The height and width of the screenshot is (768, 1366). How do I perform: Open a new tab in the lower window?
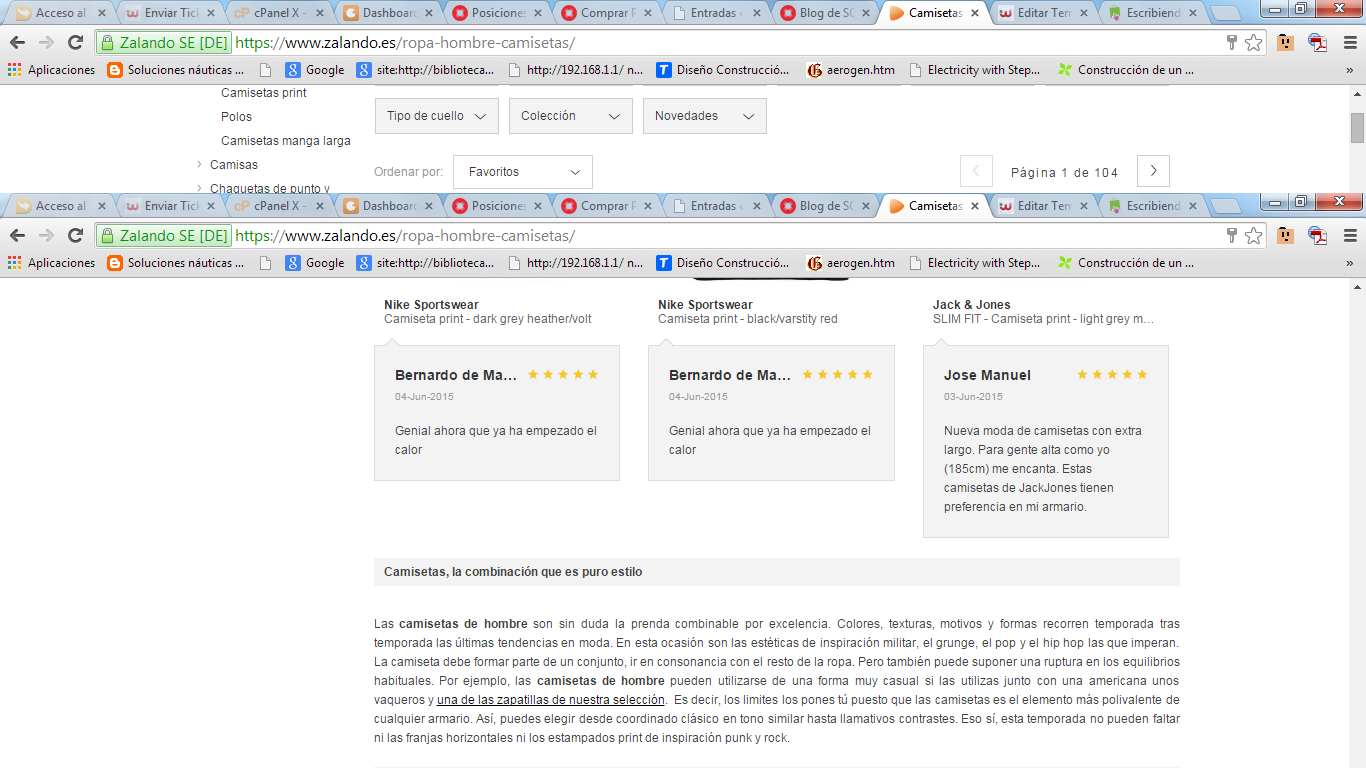[1226, 207]
